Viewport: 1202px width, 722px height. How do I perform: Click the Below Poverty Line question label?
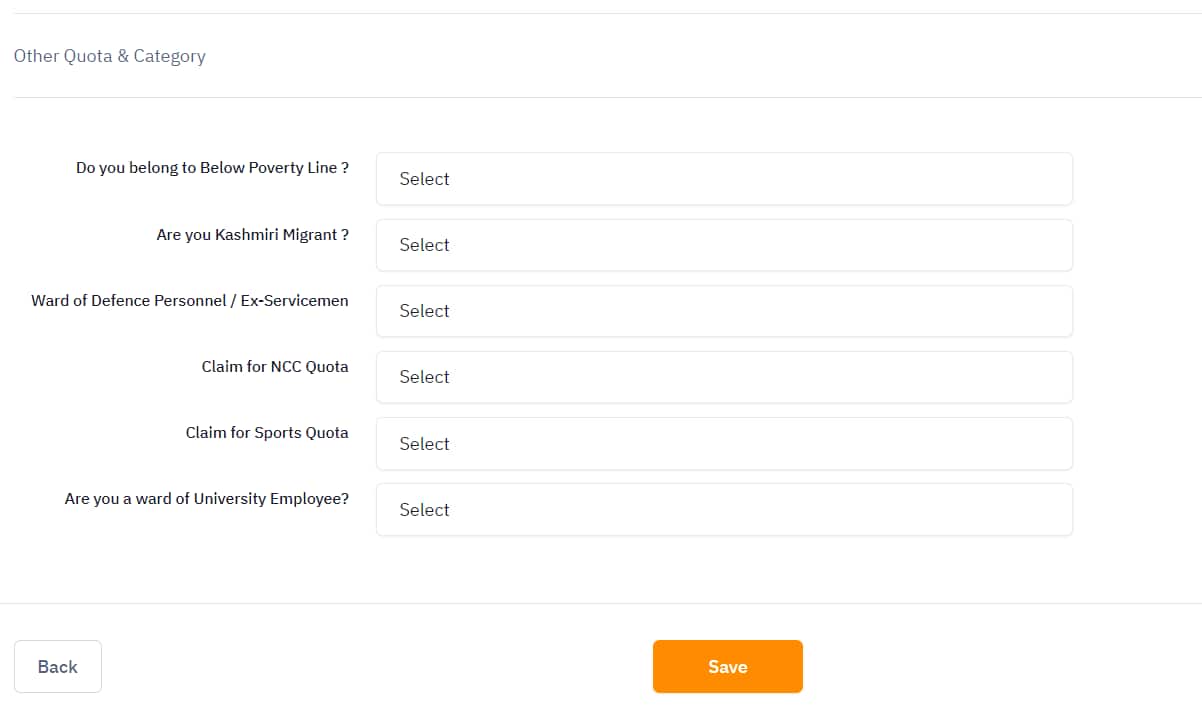pyautogui.click(x=212, y=167)
